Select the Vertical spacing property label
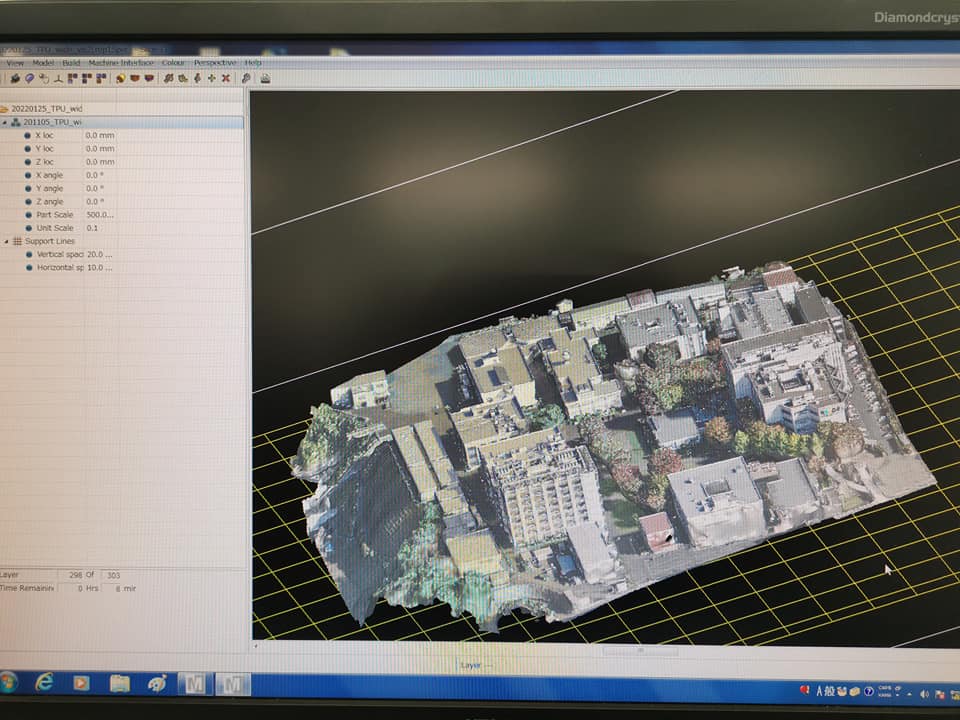 click(60, 254)
